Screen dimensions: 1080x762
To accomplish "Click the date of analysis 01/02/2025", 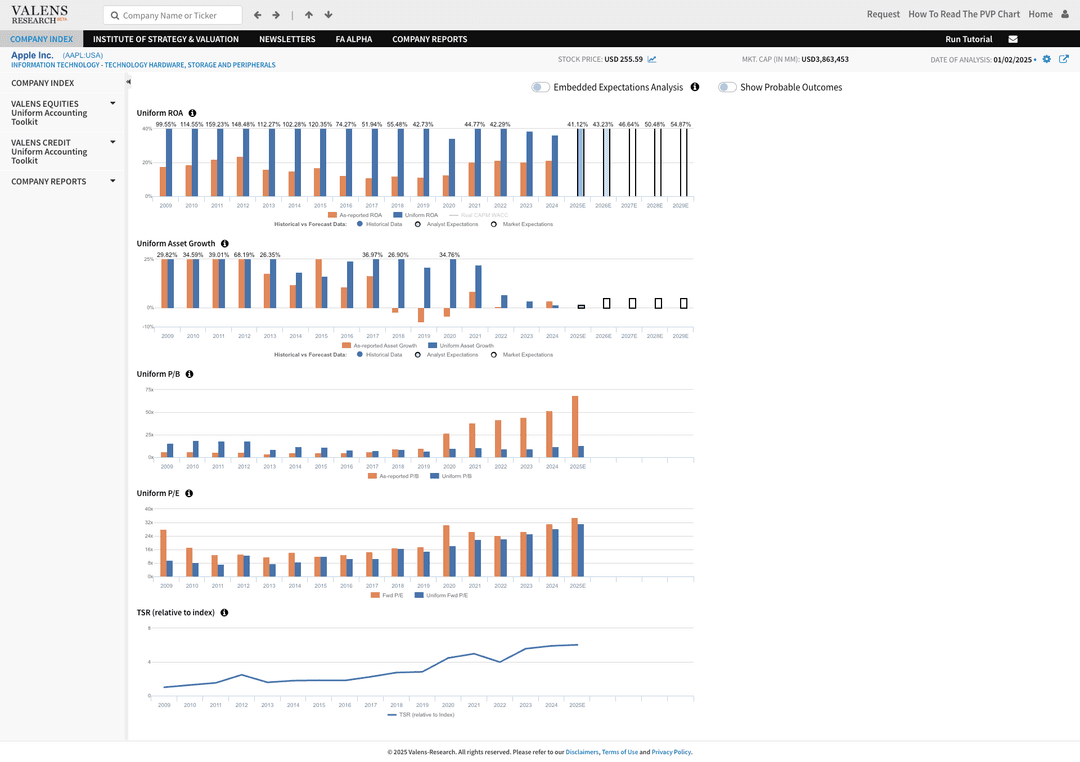I will 1012,60.
